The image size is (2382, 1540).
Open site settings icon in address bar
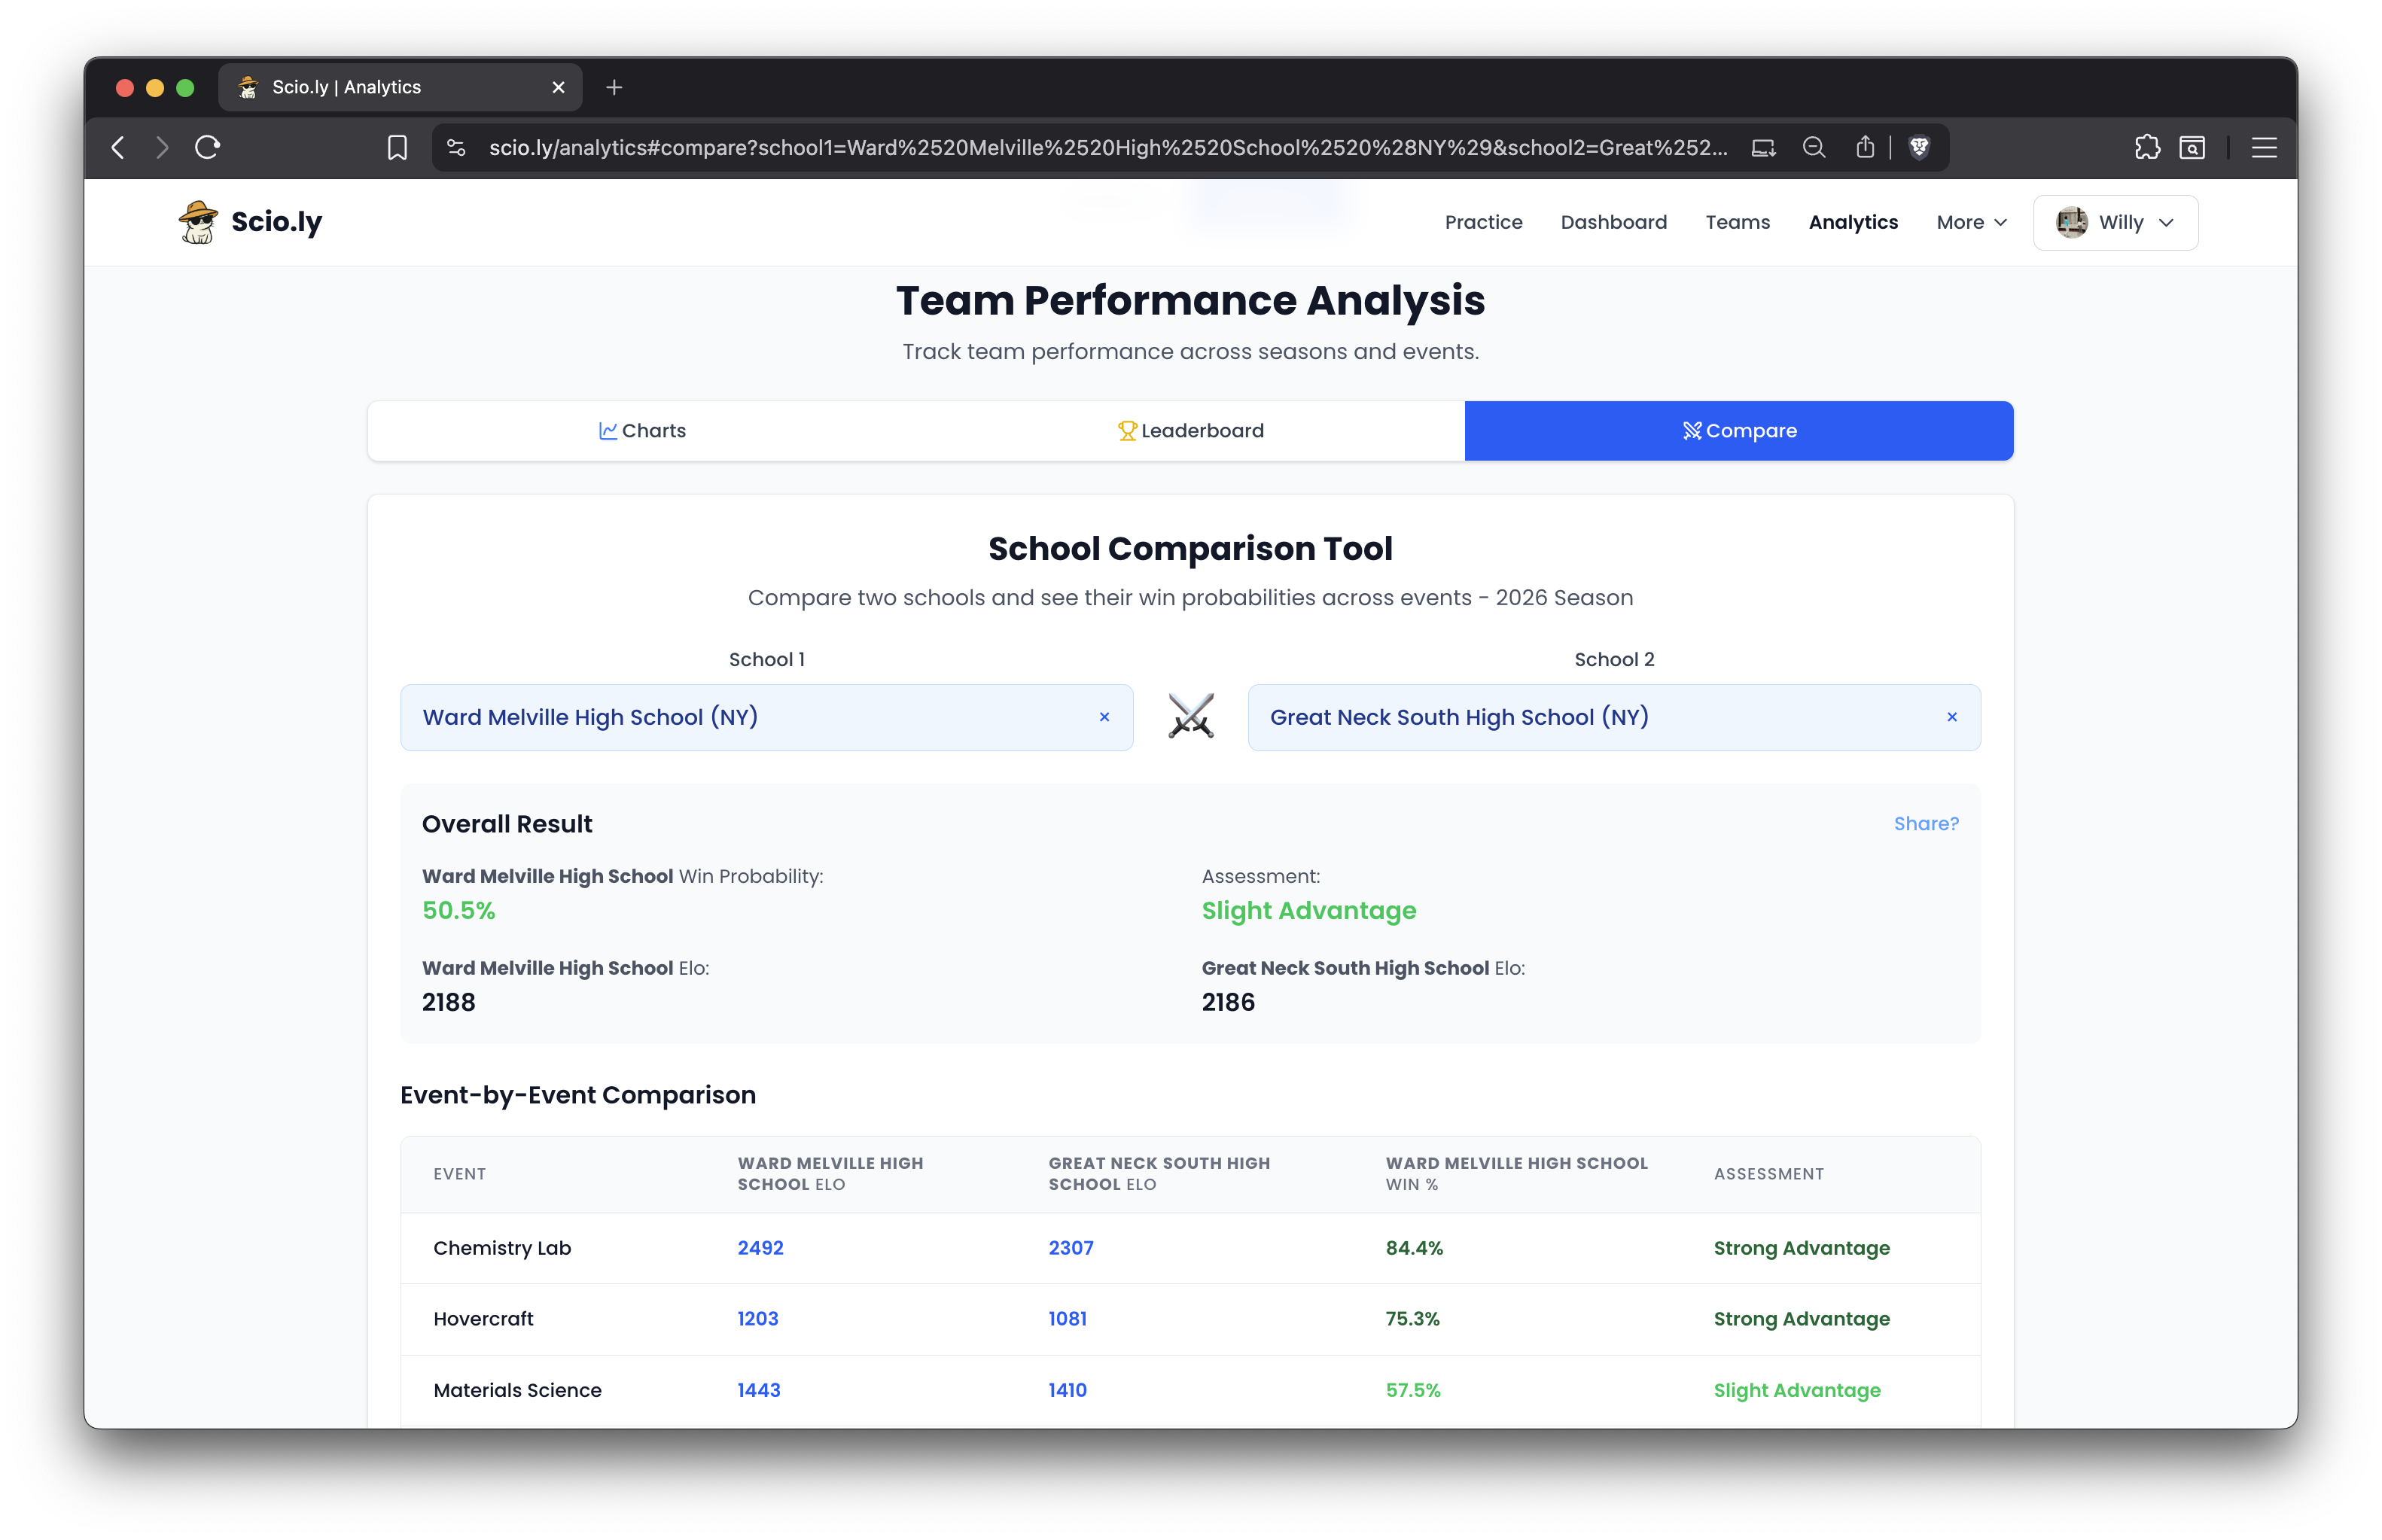click(456, 148)
